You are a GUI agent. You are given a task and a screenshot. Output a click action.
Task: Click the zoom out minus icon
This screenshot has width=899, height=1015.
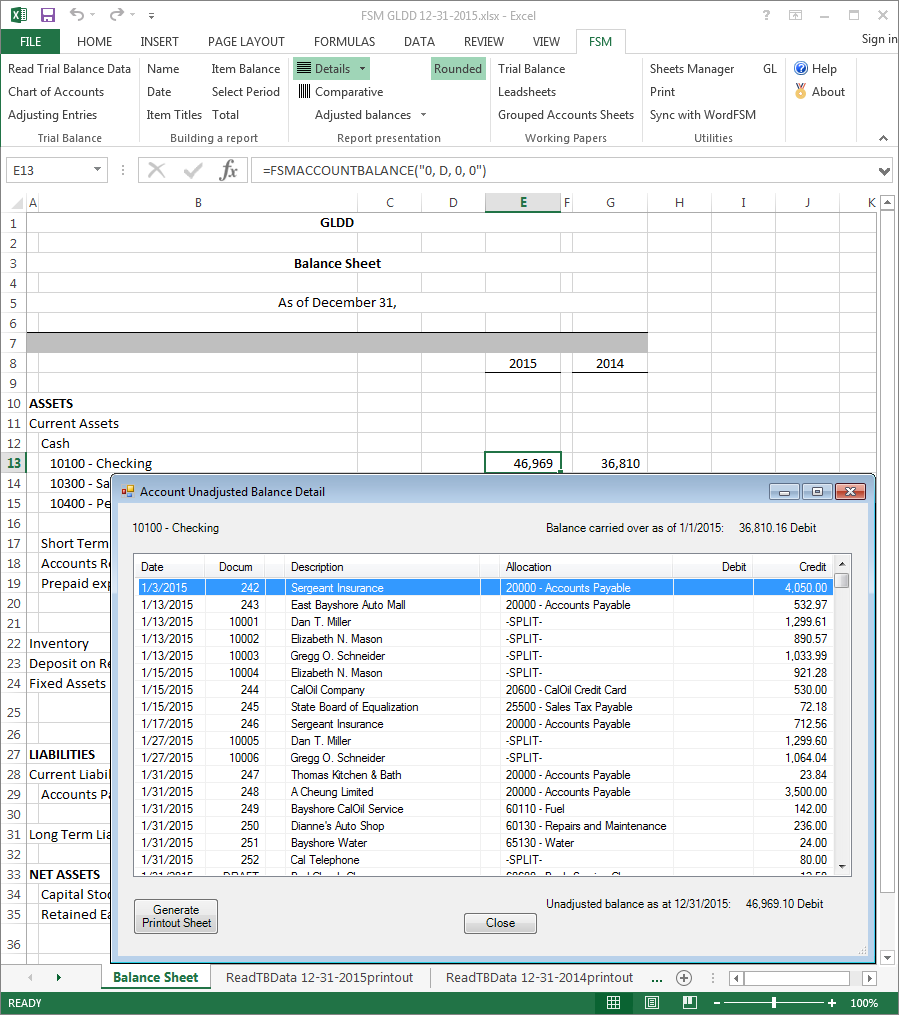[x=716, y=1003]
